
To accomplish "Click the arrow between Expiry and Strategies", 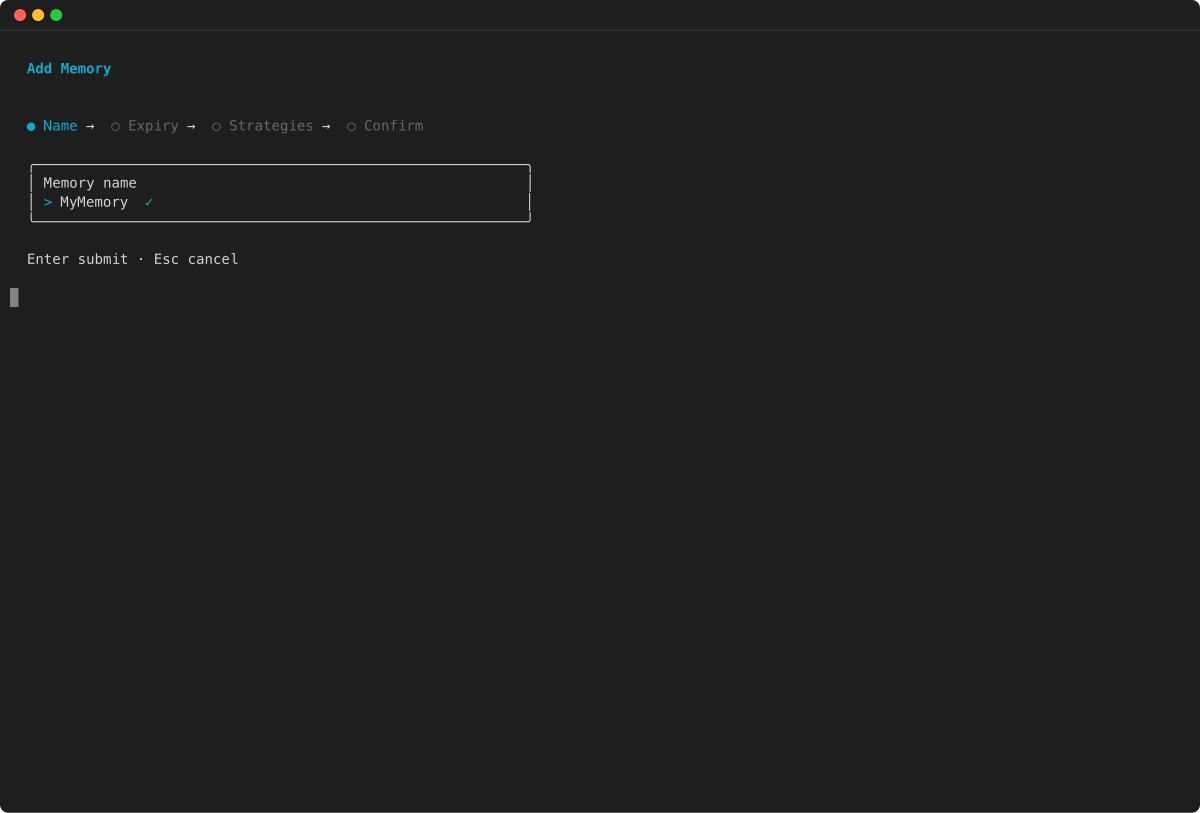I will click(x=191, y=125).
